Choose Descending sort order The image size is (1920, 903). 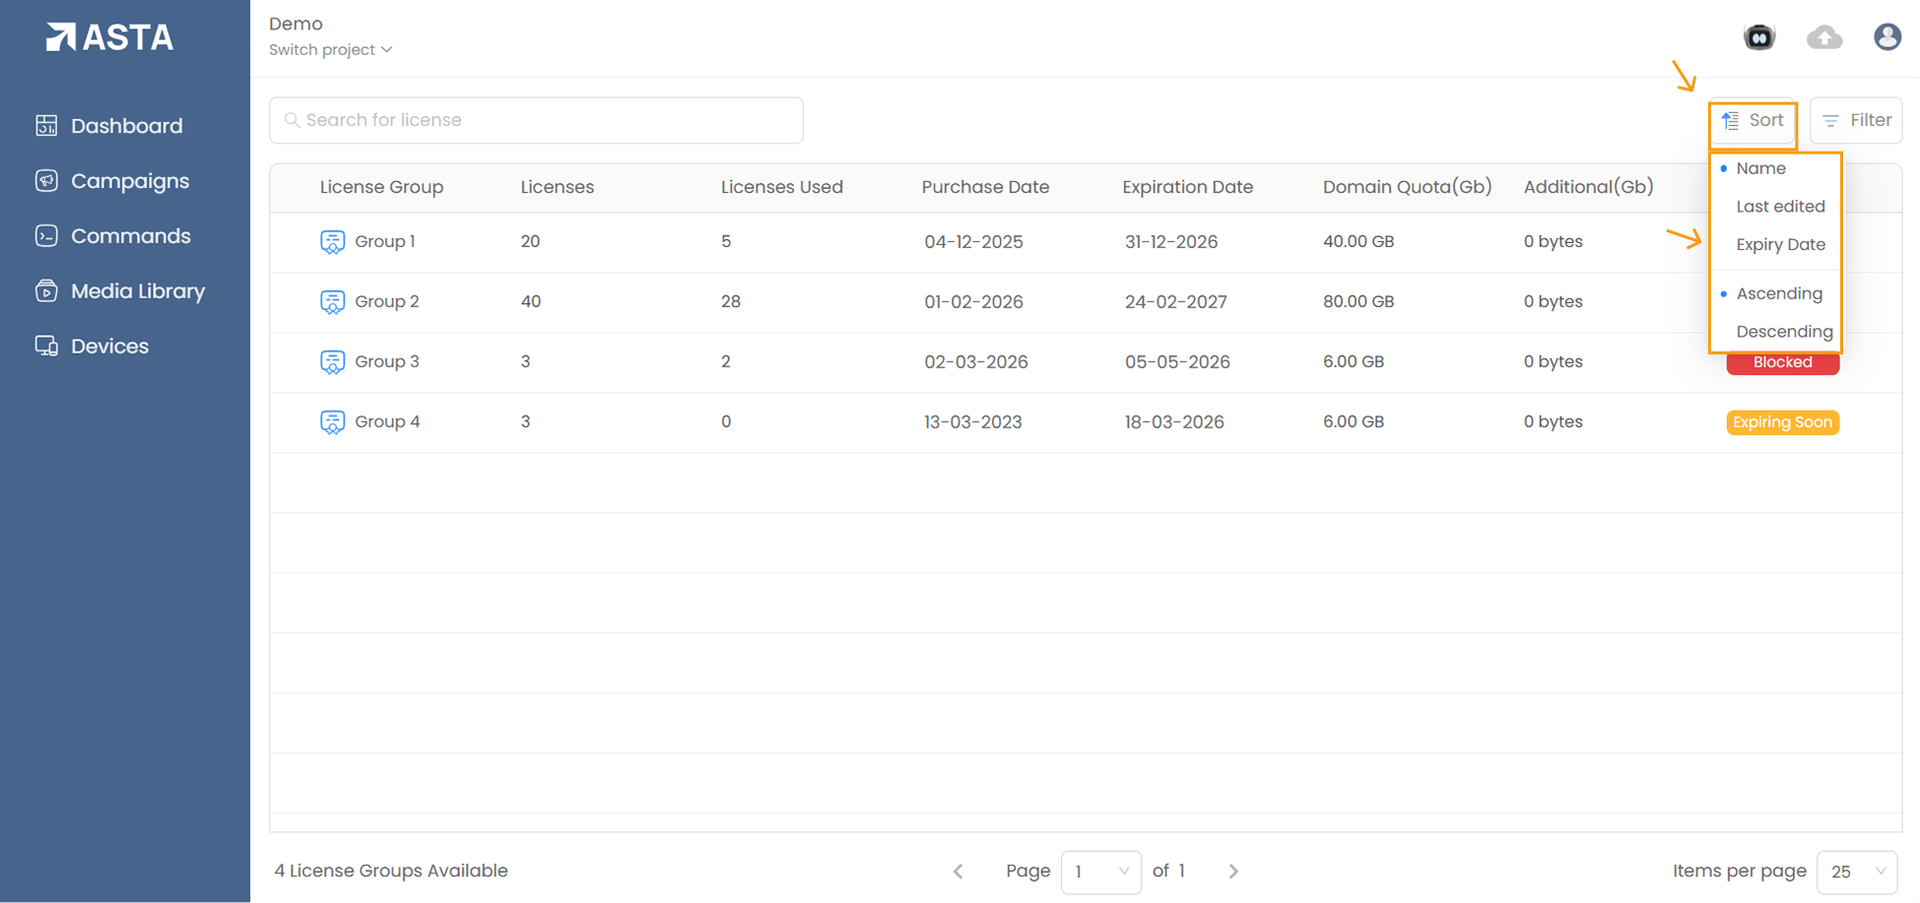click(x=1784, y=332)
